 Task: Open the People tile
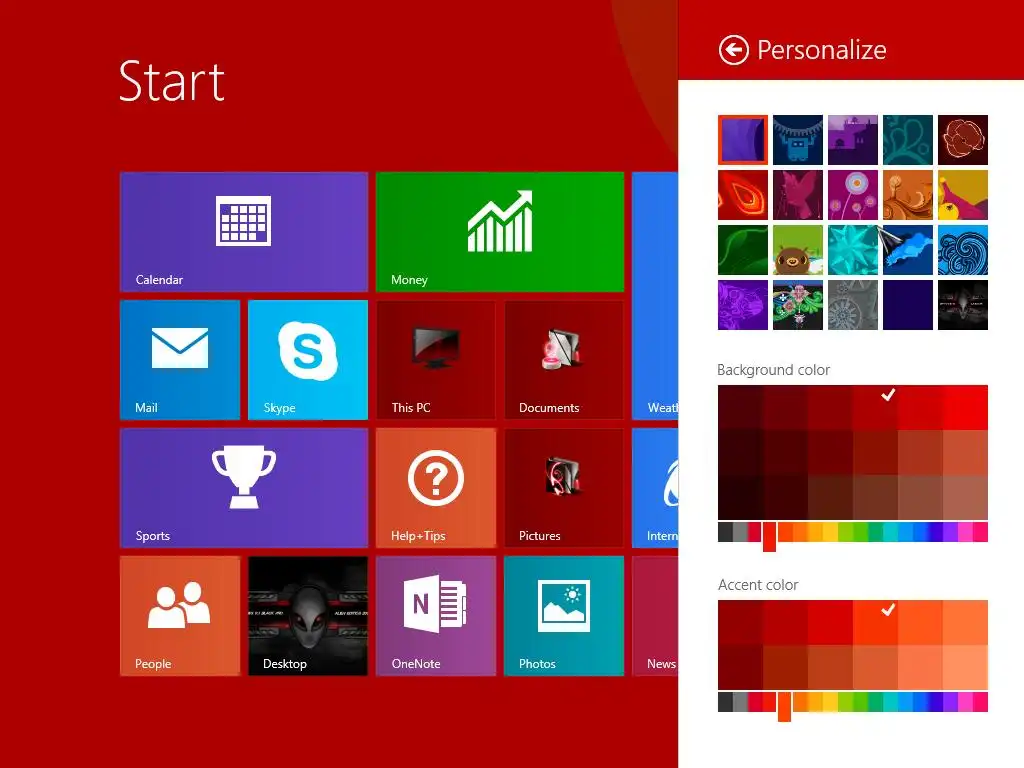[180, 616]
